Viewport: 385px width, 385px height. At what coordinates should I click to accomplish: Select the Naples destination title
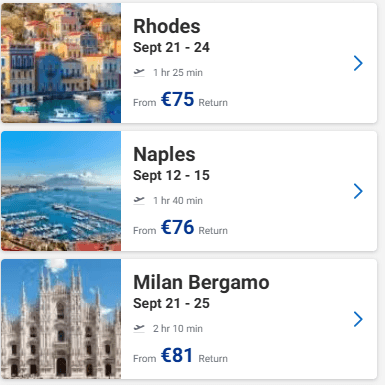(164, 155)
